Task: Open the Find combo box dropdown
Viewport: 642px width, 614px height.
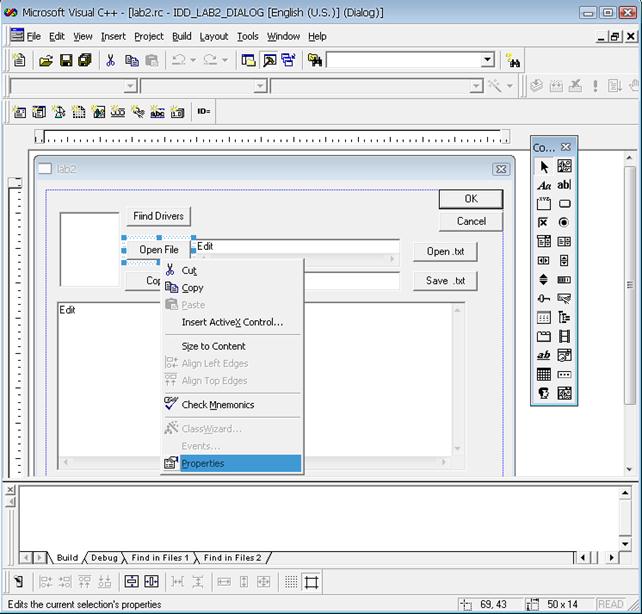Action: click(x=487, y=61)
